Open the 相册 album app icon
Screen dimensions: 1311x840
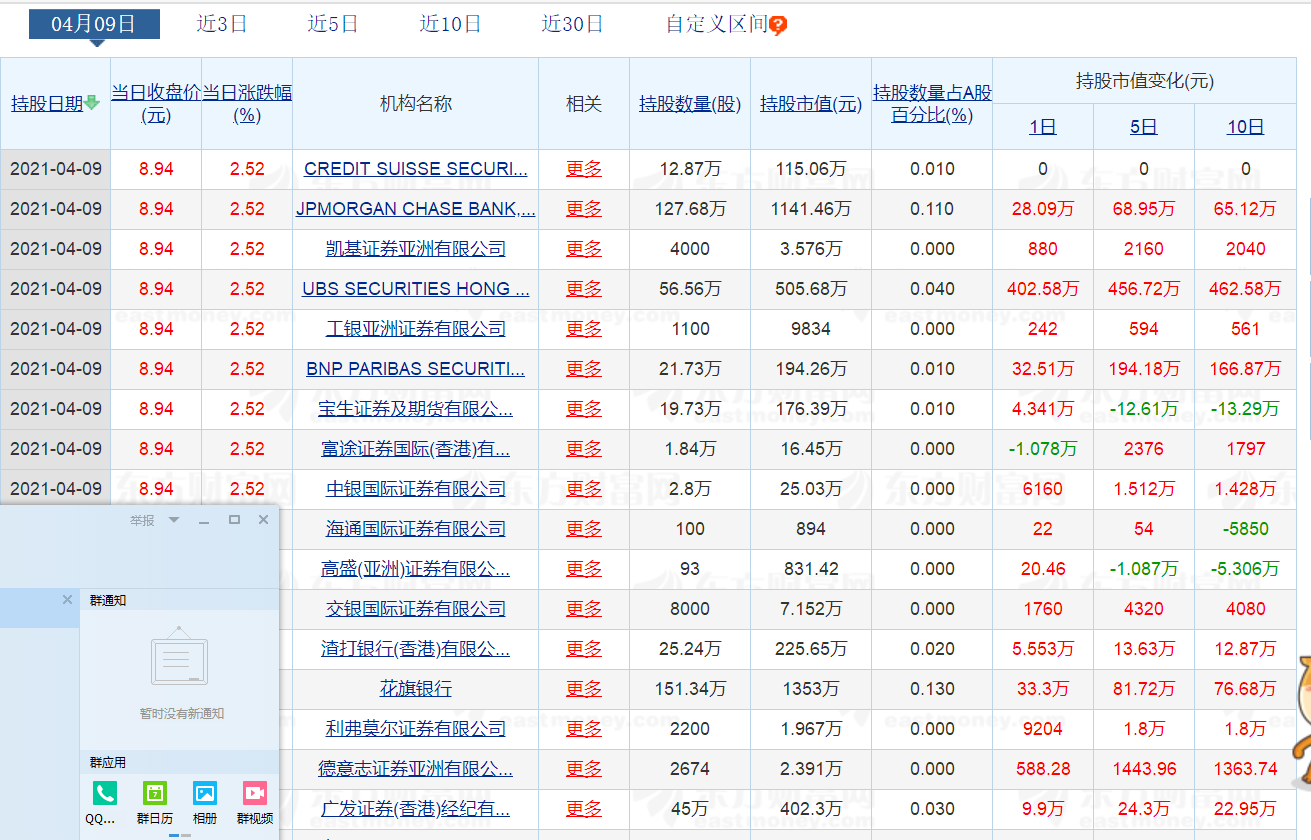pyautogui.click(x=205, y=794)
